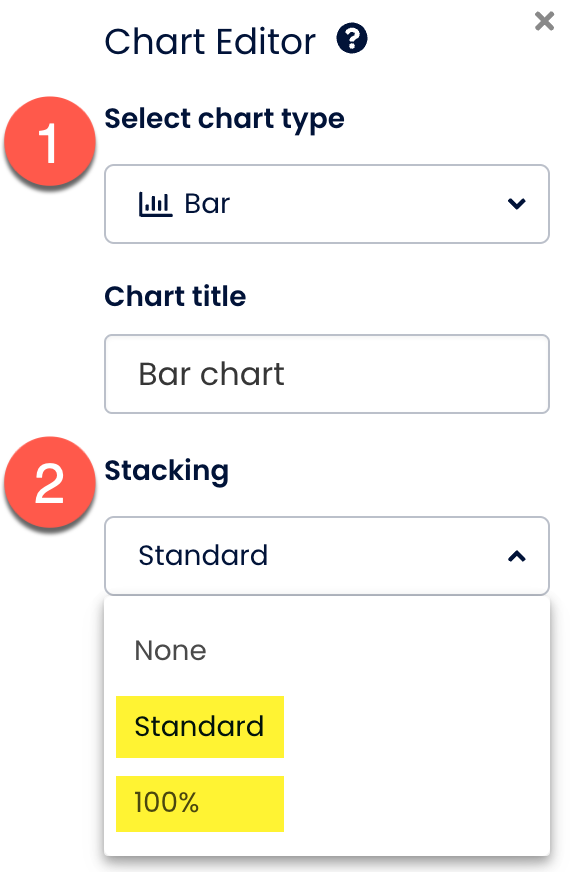
Task: Select 100% stacking option
Action: point(200,804)
